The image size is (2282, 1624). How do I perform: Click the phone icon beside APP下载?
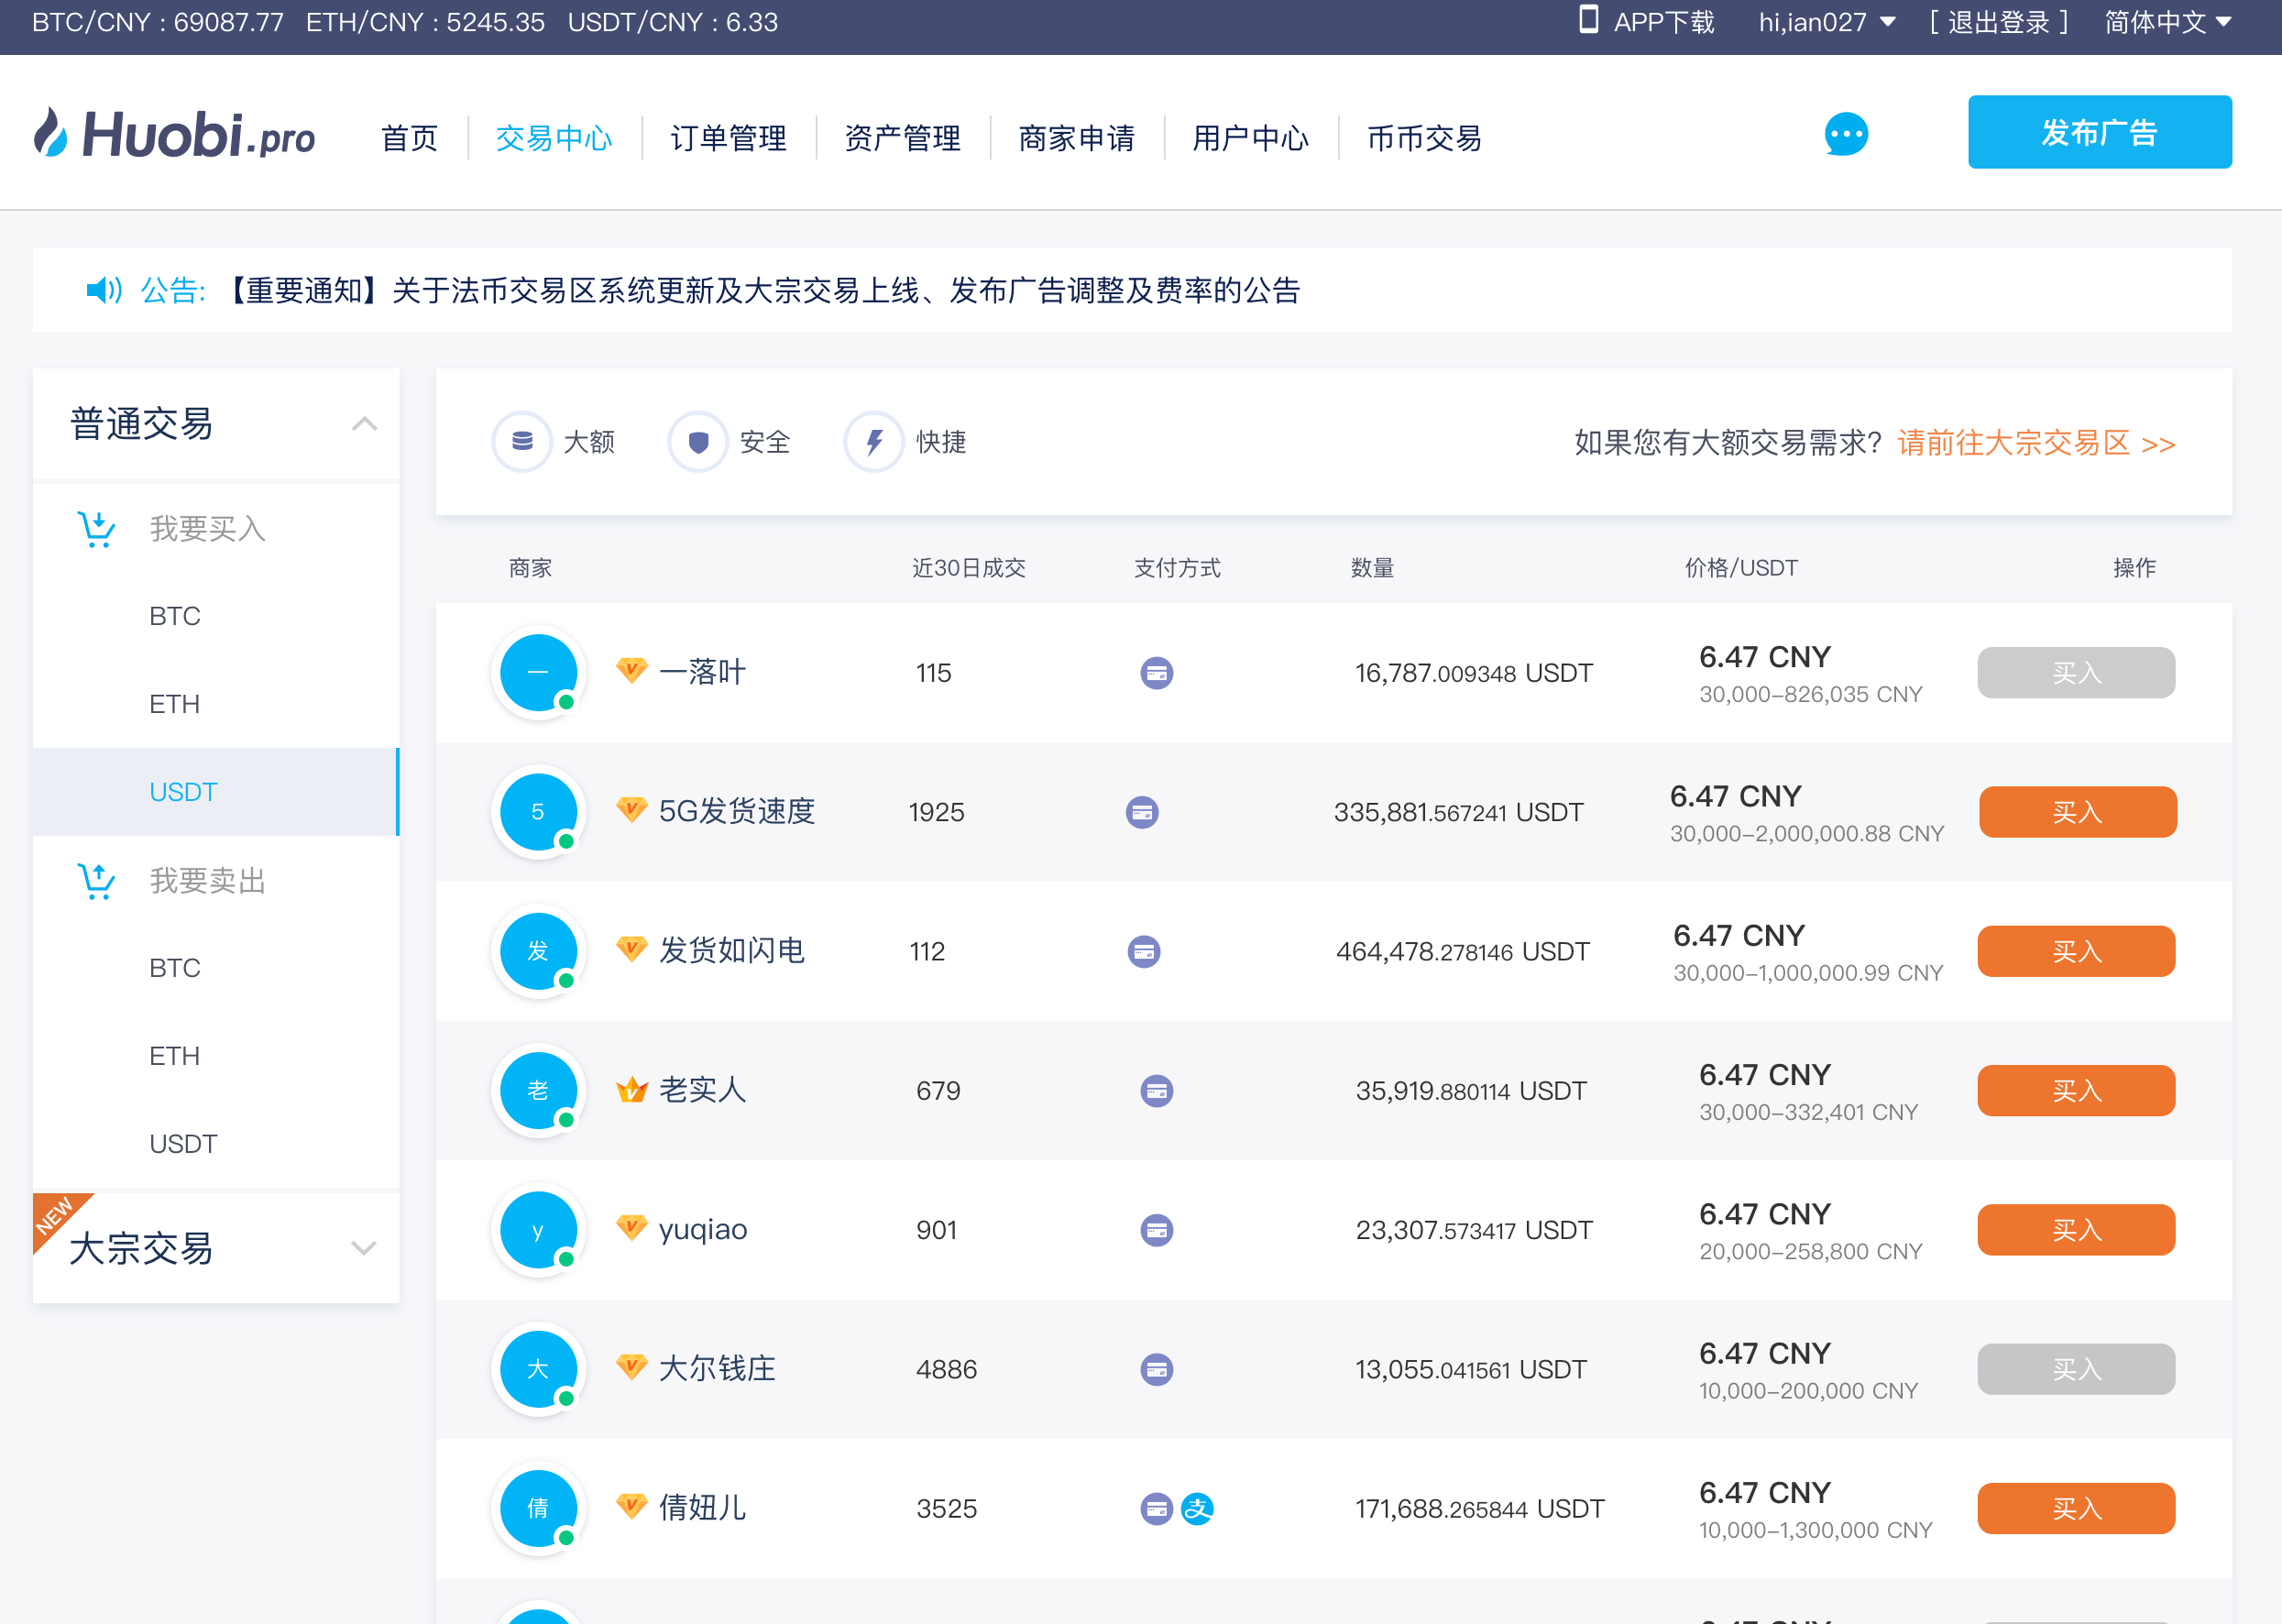click(1588, 20)
